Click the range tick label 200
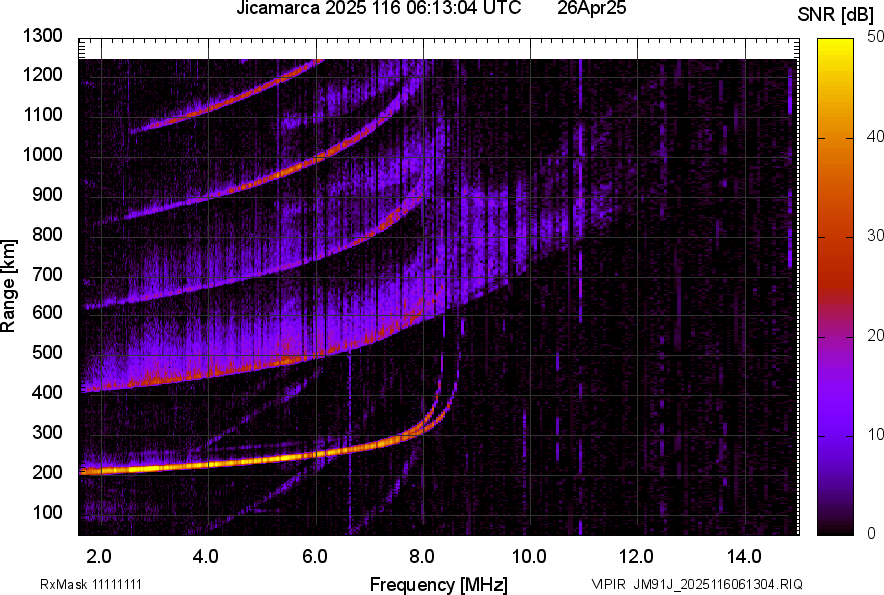 pyautogui.click(x=47, y=473)
